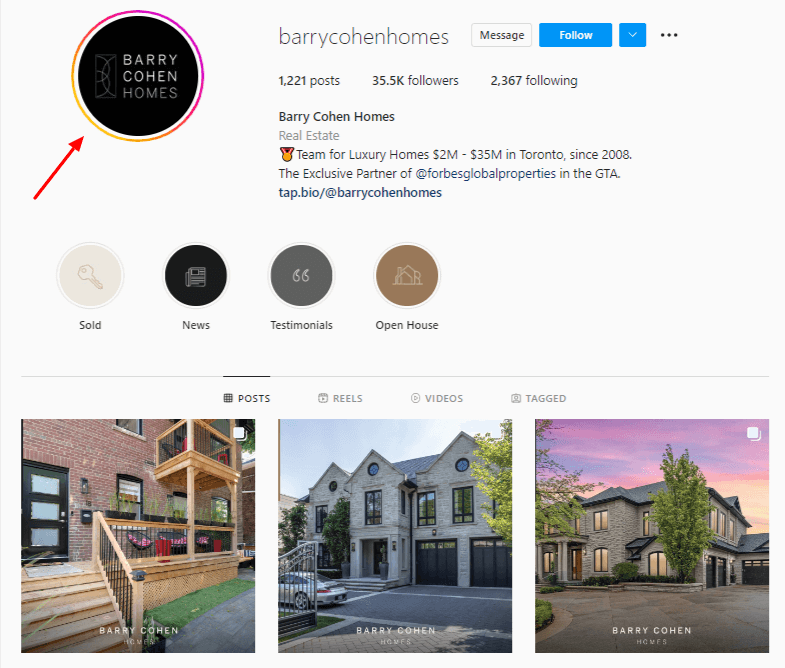The height and width of the screenshot is (668, 785).
Task: View the 35.5K followers list
Action: point(415,81)
